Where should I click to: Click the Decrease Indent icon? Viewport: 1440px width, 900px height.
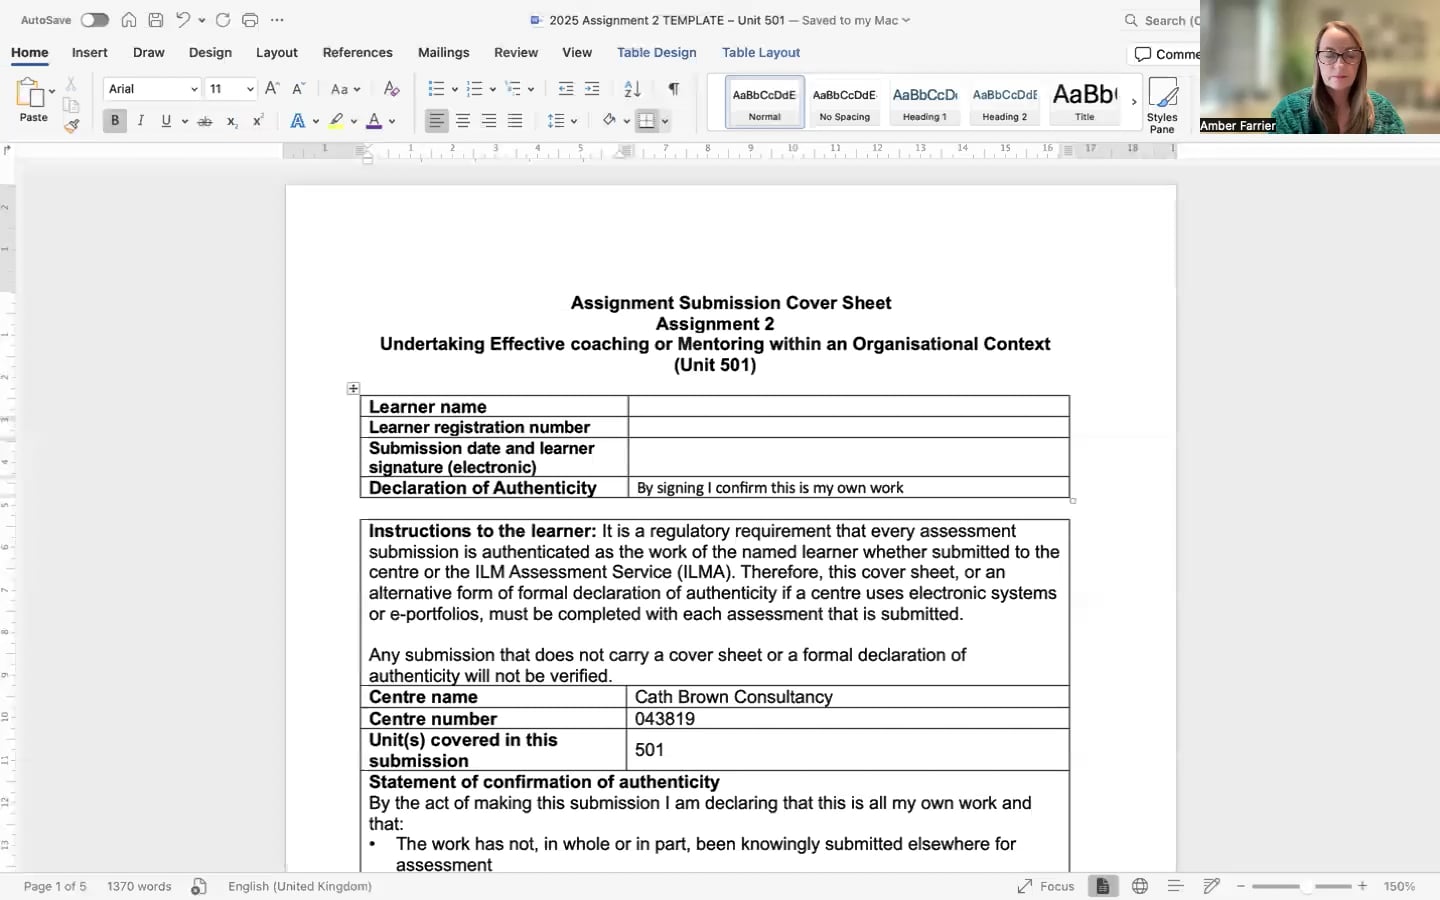click(566, 89)
